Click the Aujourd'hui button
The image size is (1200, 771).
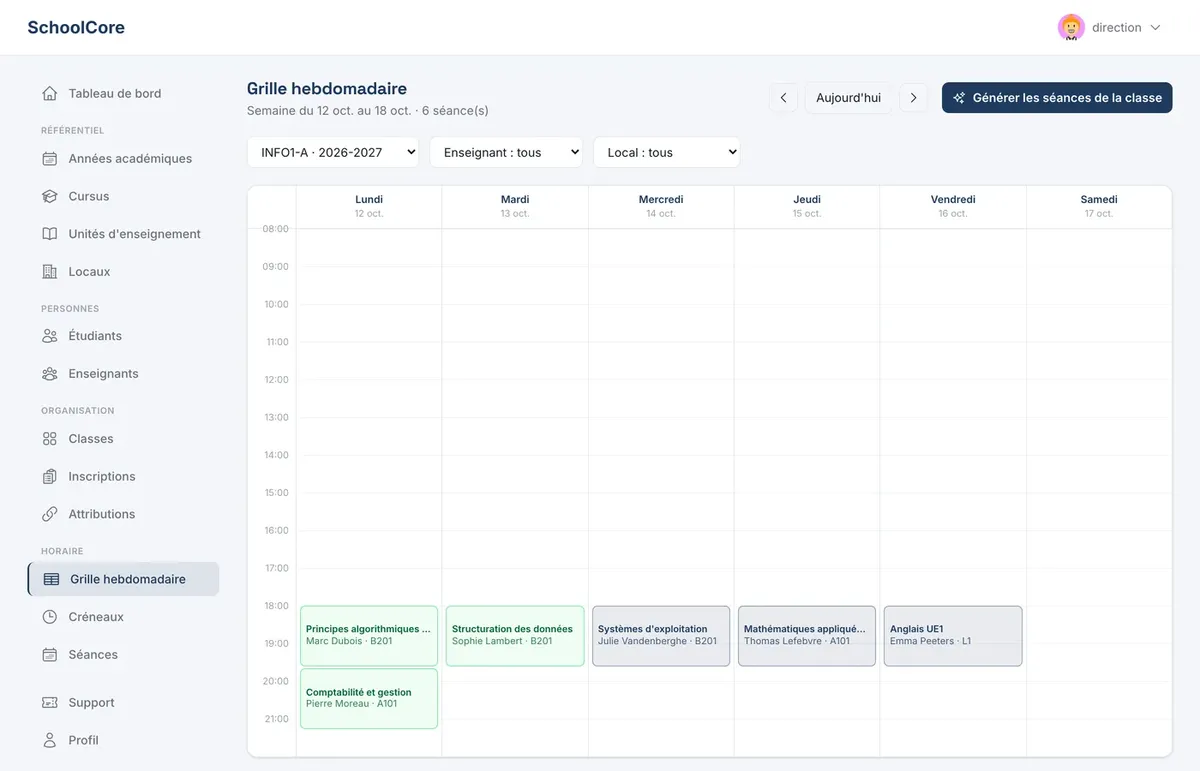(849, 98)
